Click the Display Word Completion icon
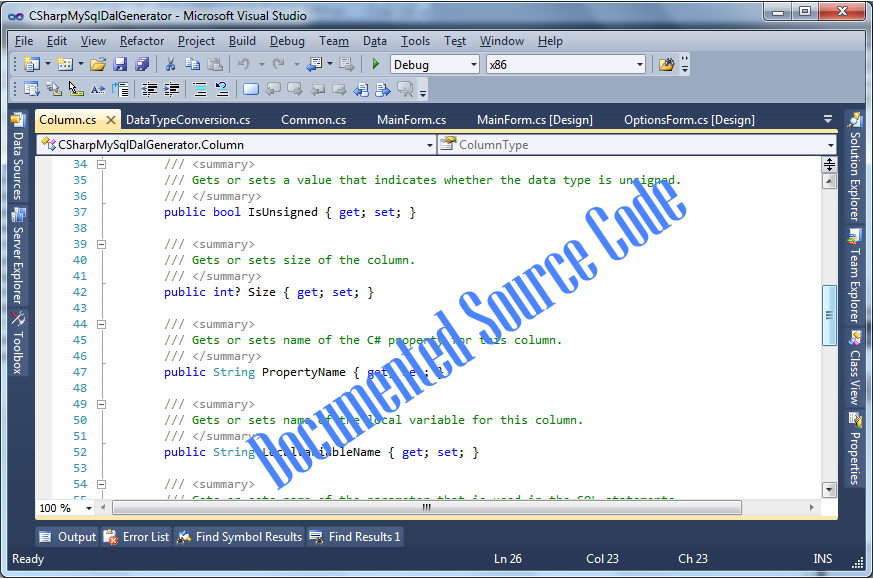 click(98, 89)
